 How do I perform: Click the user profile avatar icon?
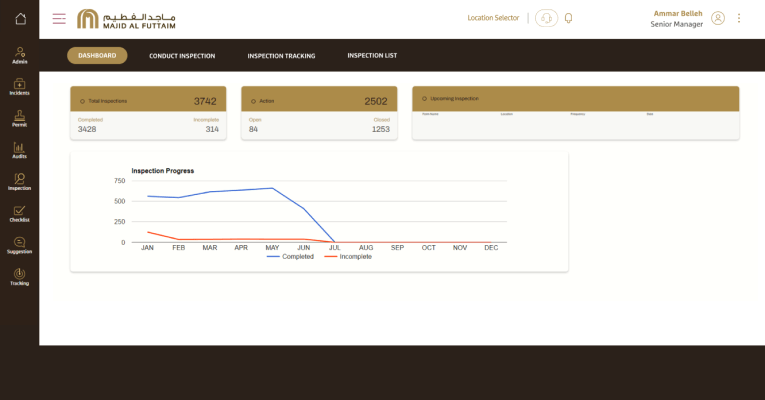pyautogui.click(x=718, y=18)
